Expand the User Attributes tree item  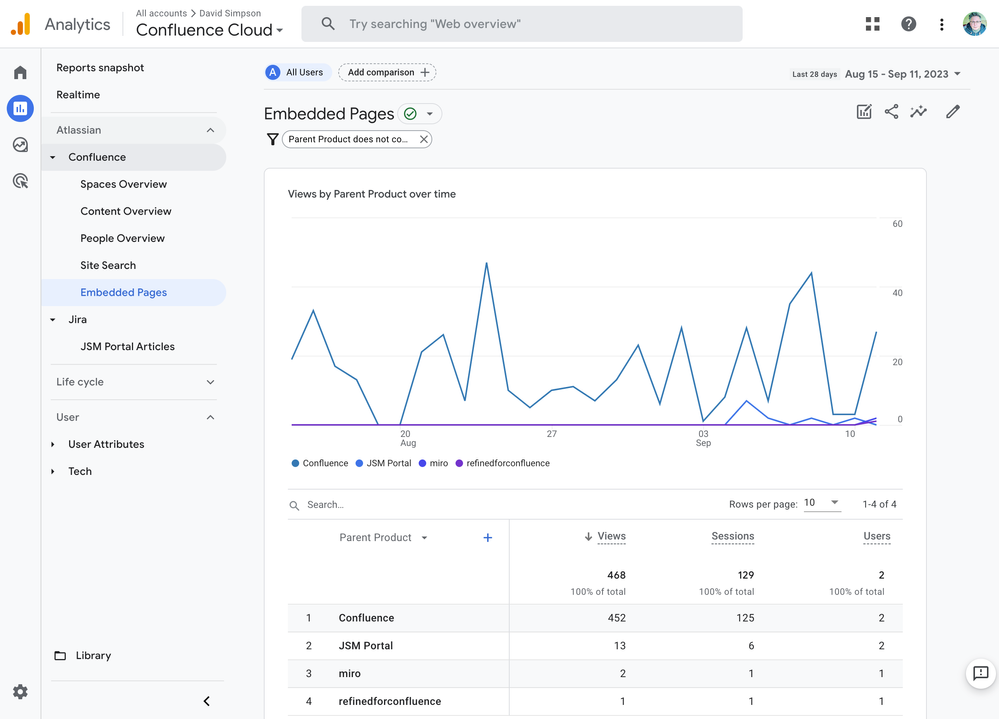[x=53, y=445]
